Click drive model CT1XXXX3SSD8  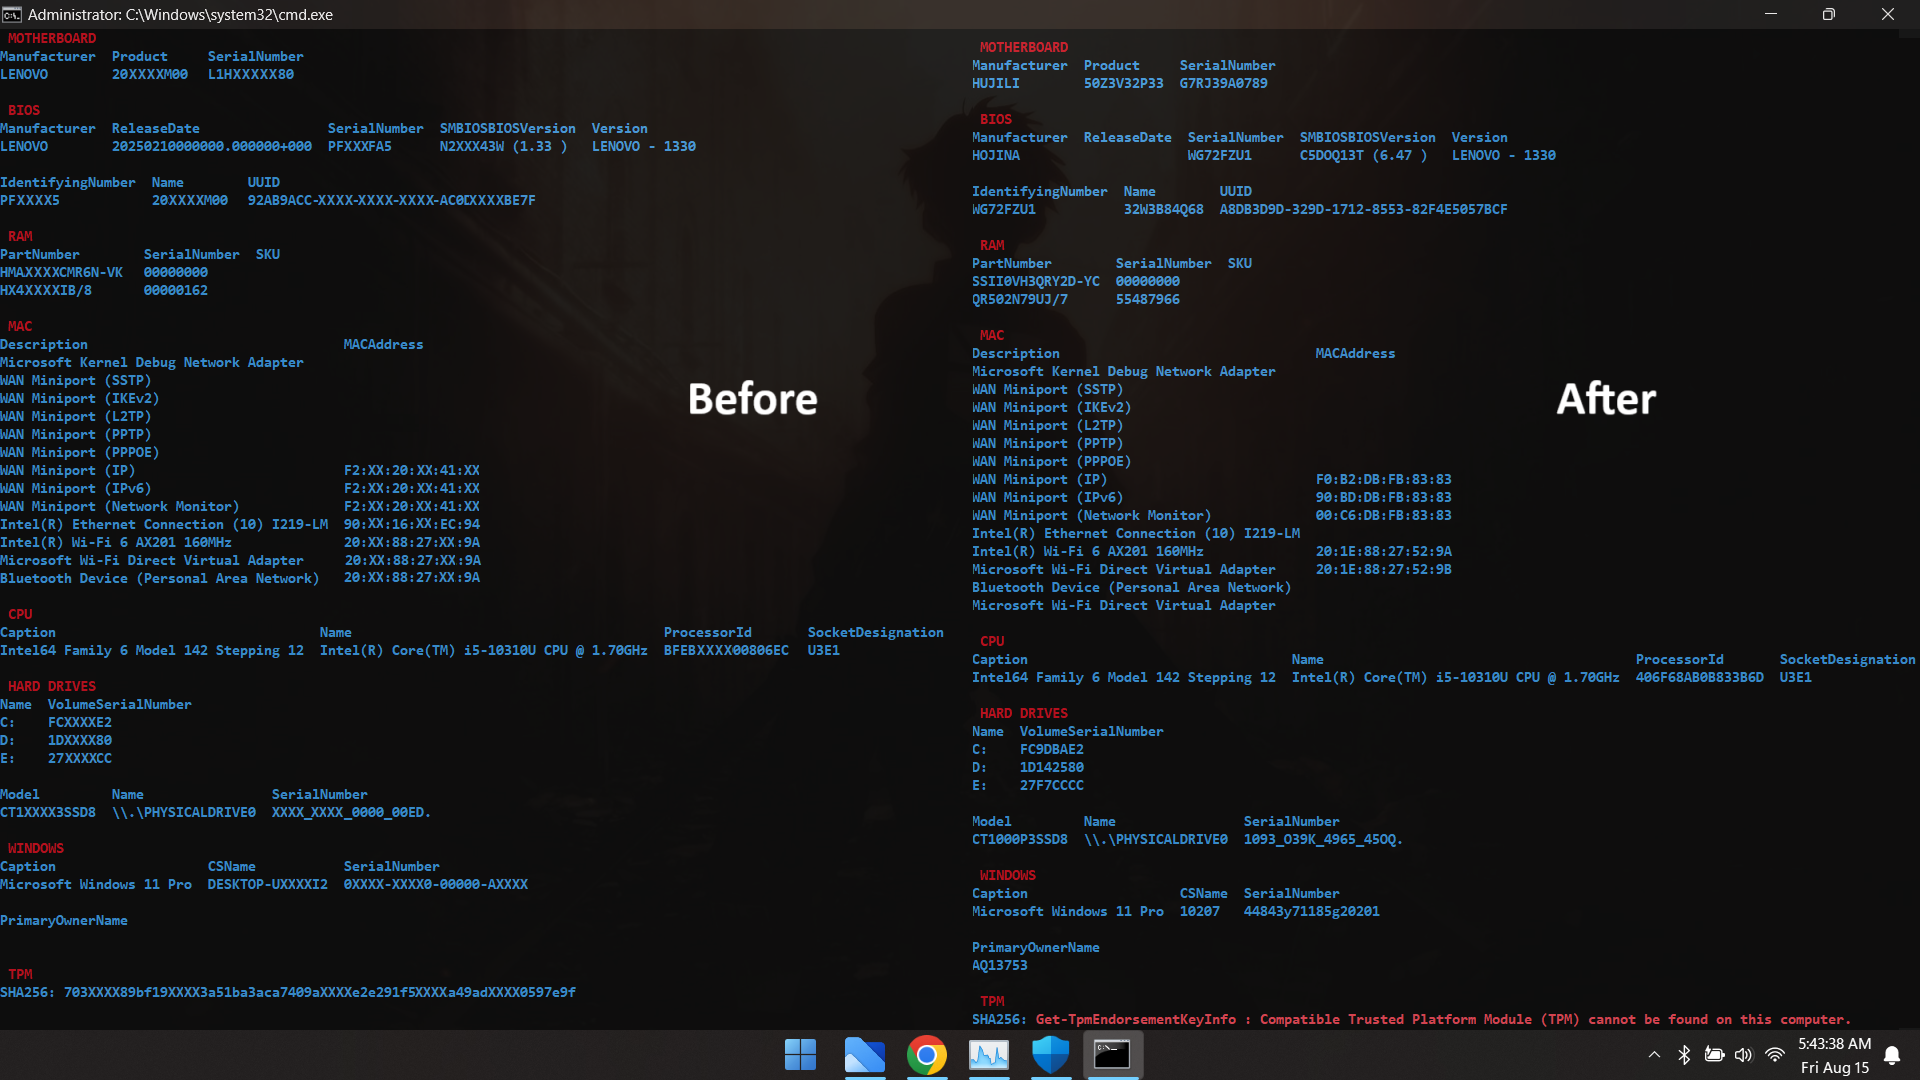click(48, 812)
